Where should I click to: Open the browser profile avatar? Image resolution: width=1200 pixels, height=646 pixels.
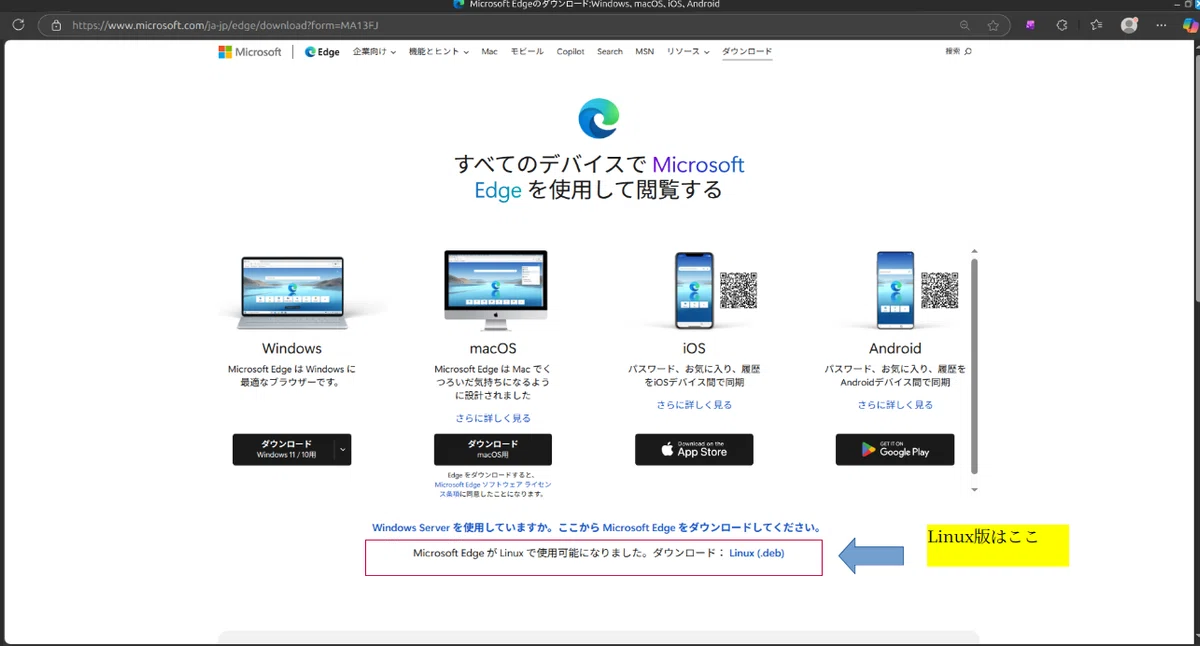1129,25
